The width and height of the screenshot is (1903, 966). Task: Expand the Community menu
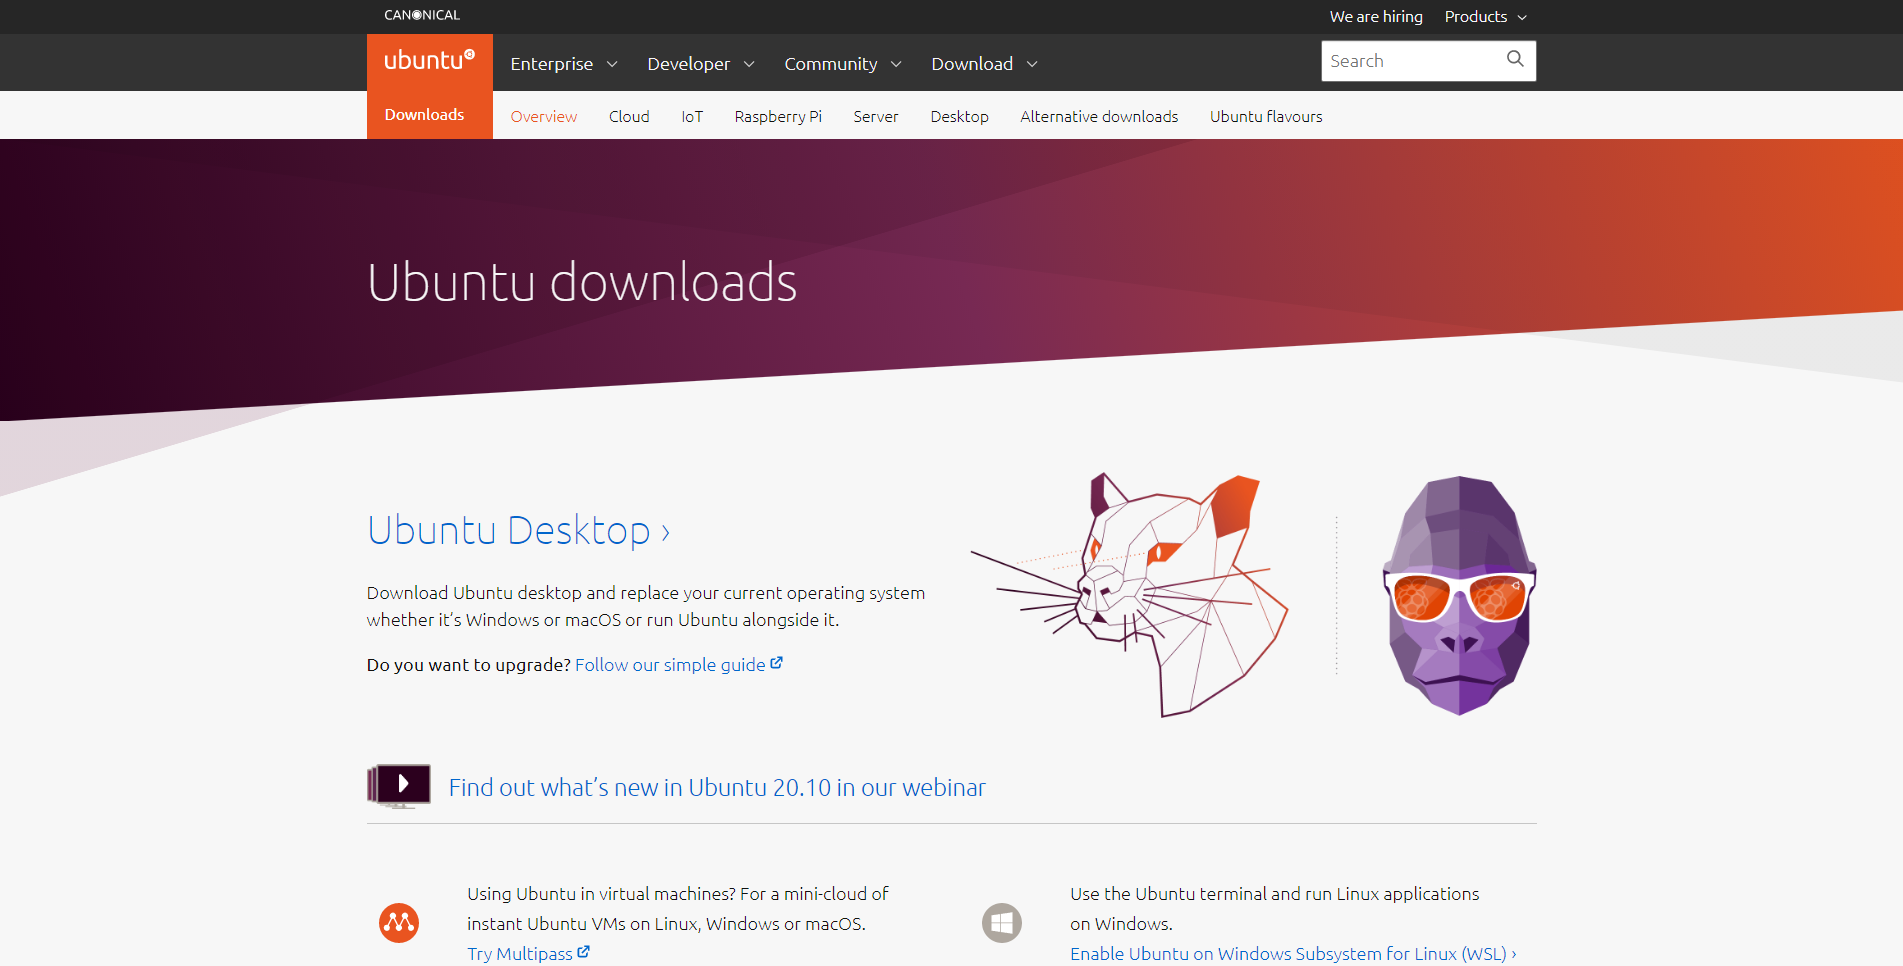pos(843,64)
